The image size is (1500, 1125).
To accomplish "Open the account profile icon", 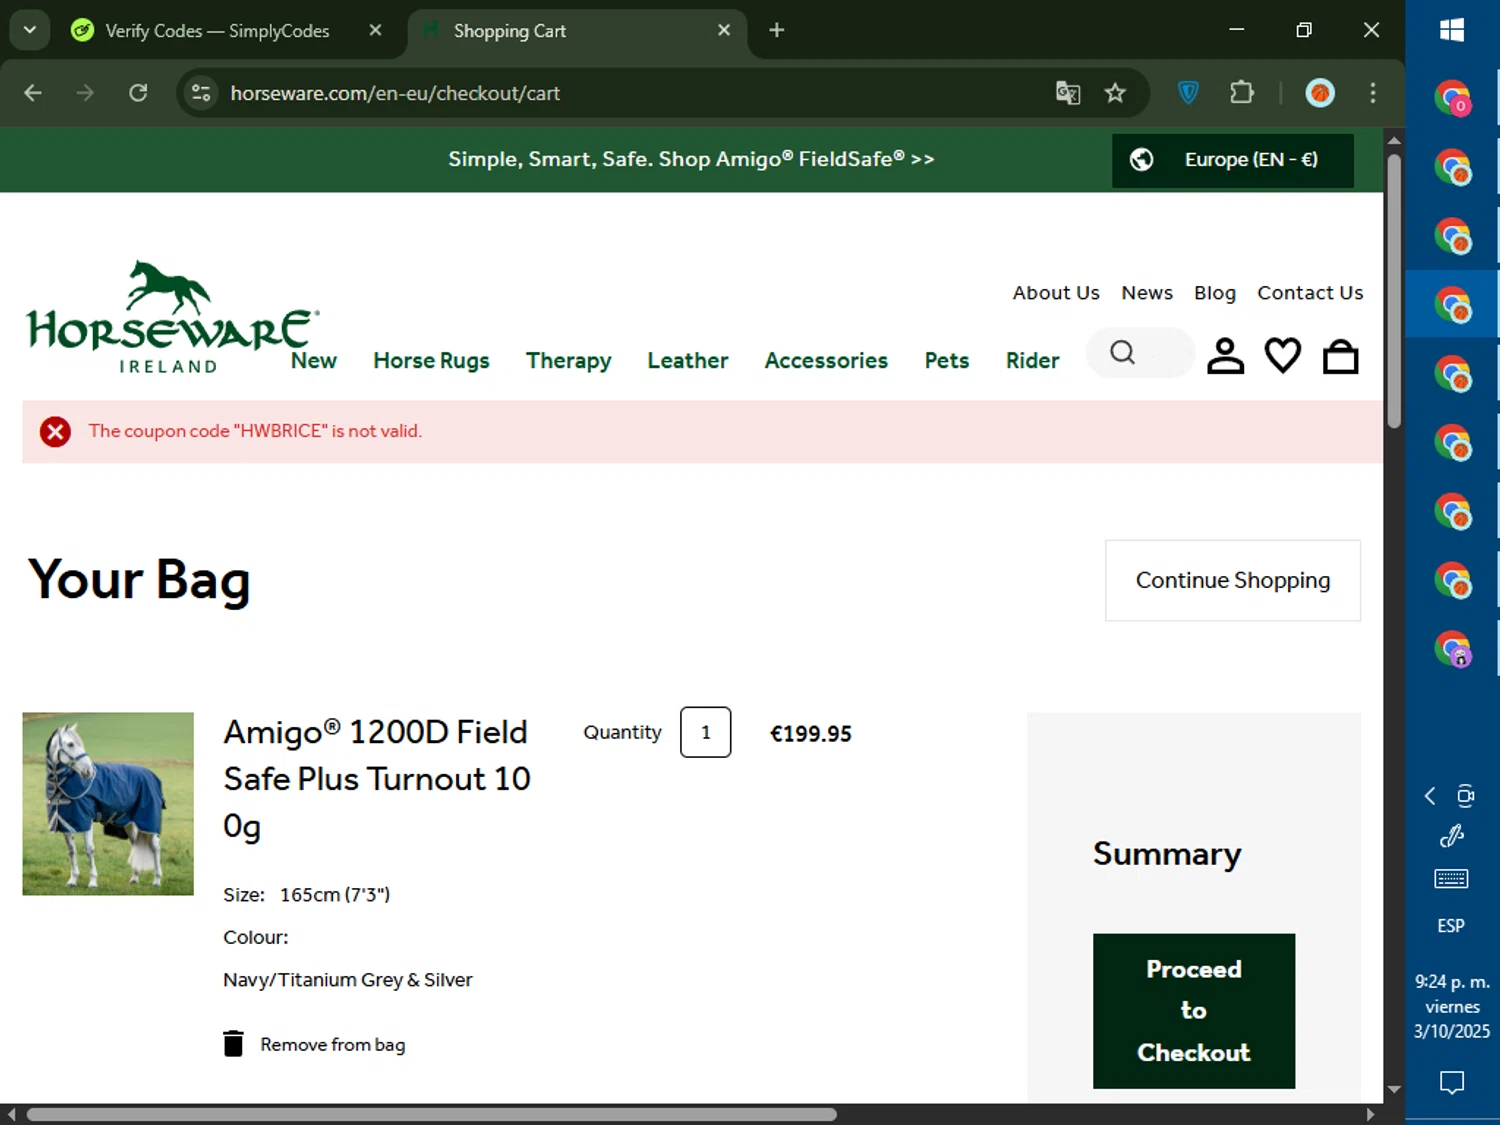I will click(x=1225, y=356).
